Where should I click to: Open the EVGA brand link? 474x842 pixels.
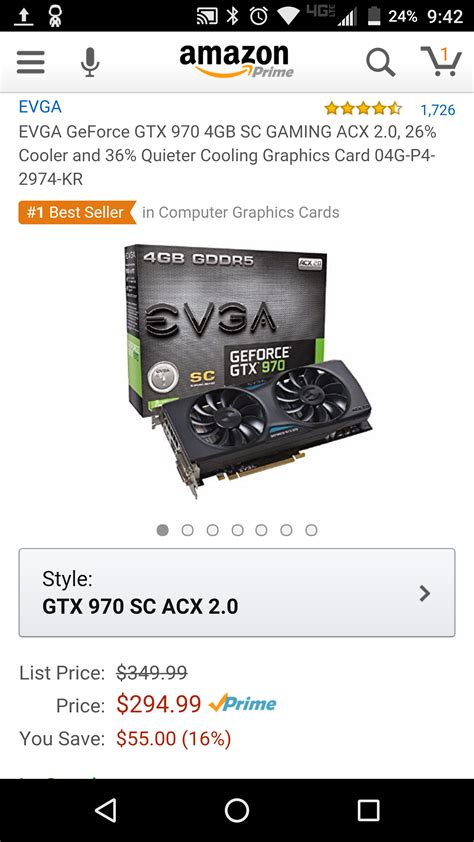point(40,106)
